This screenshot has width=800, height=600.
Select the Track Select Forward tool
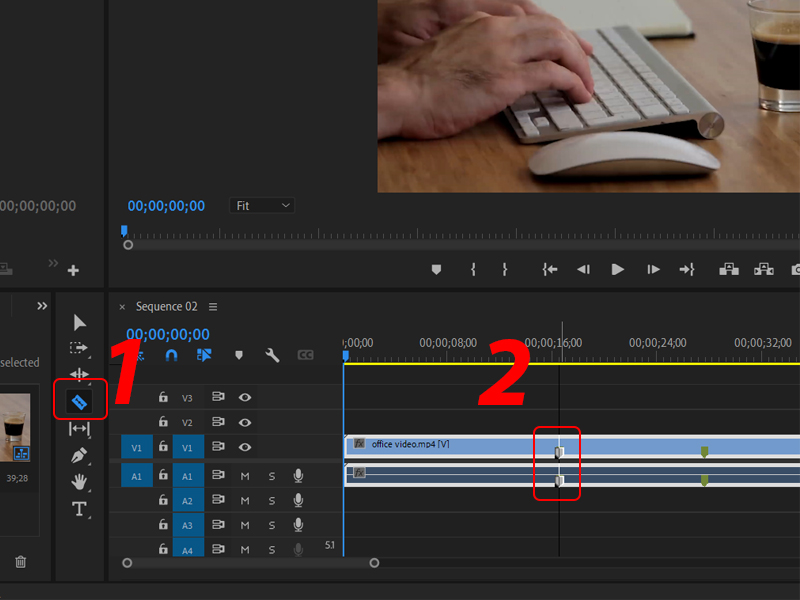(79, 348)
